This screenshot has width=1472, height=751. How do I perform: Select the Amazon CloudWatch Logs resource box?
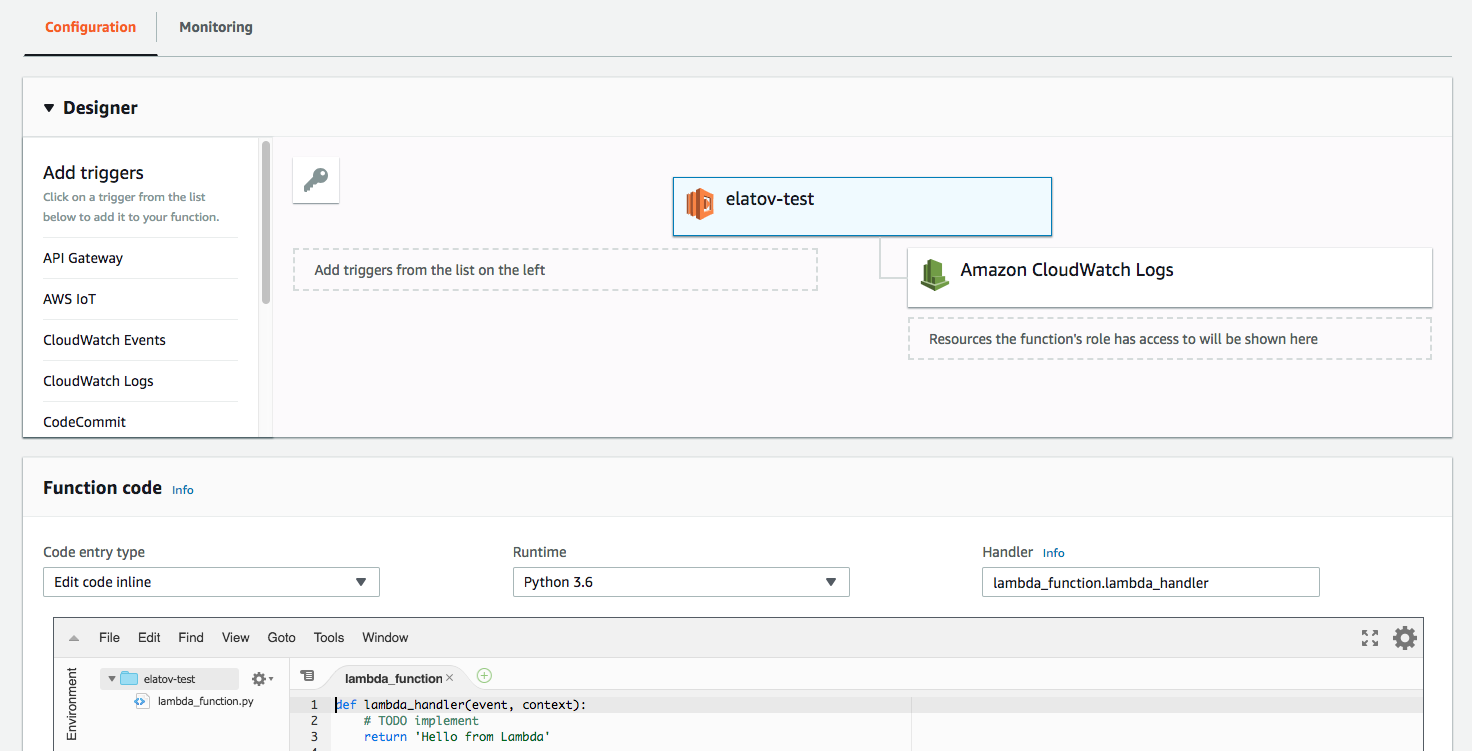click(x=1170, y=278)
